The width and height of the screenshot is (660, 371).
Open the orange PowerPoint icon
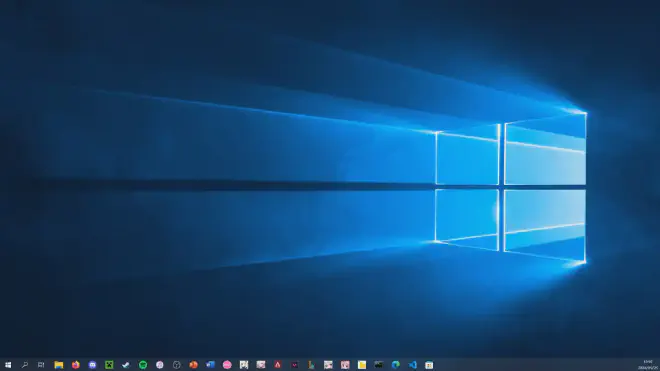tap(193, 365)
